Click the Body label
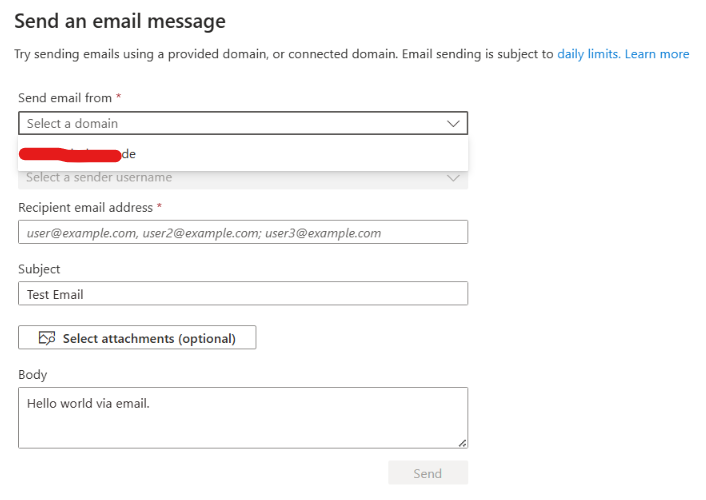This screenshot has height=500, width=706. coord(32,375)
